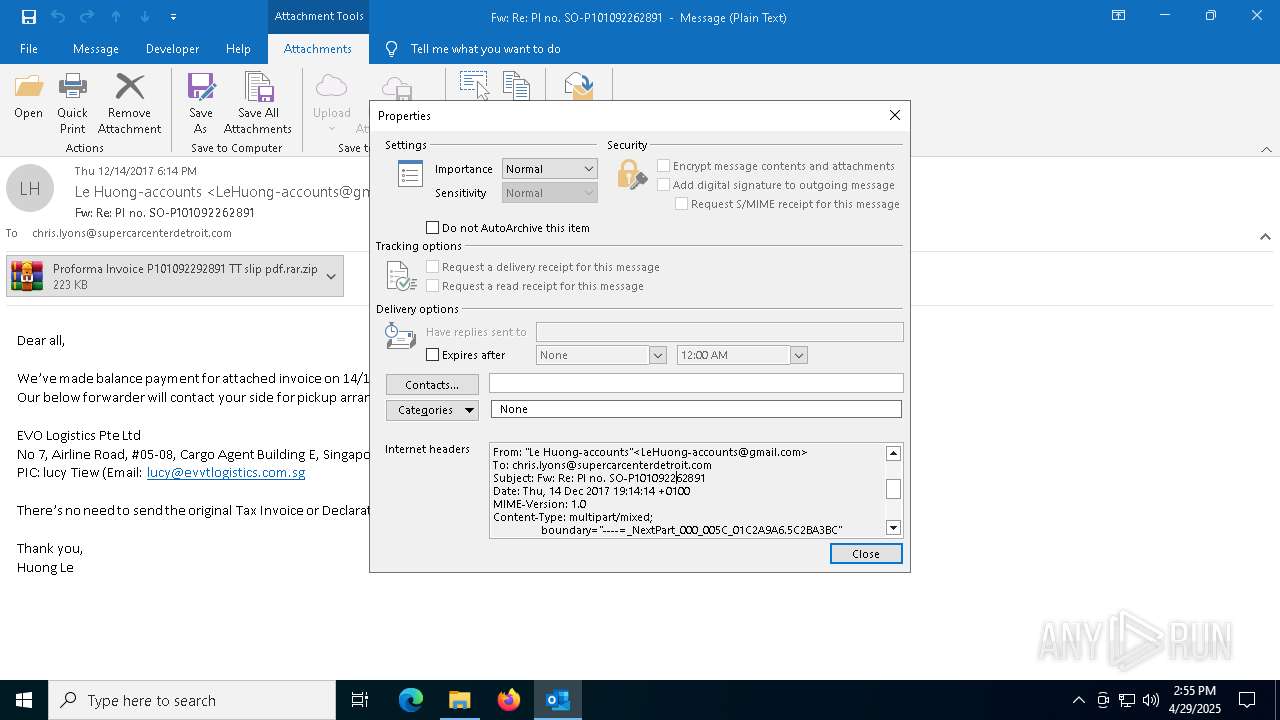The image size is (1280, 720).
Task: Click Save All Attachments
Action: click(258, 103)
